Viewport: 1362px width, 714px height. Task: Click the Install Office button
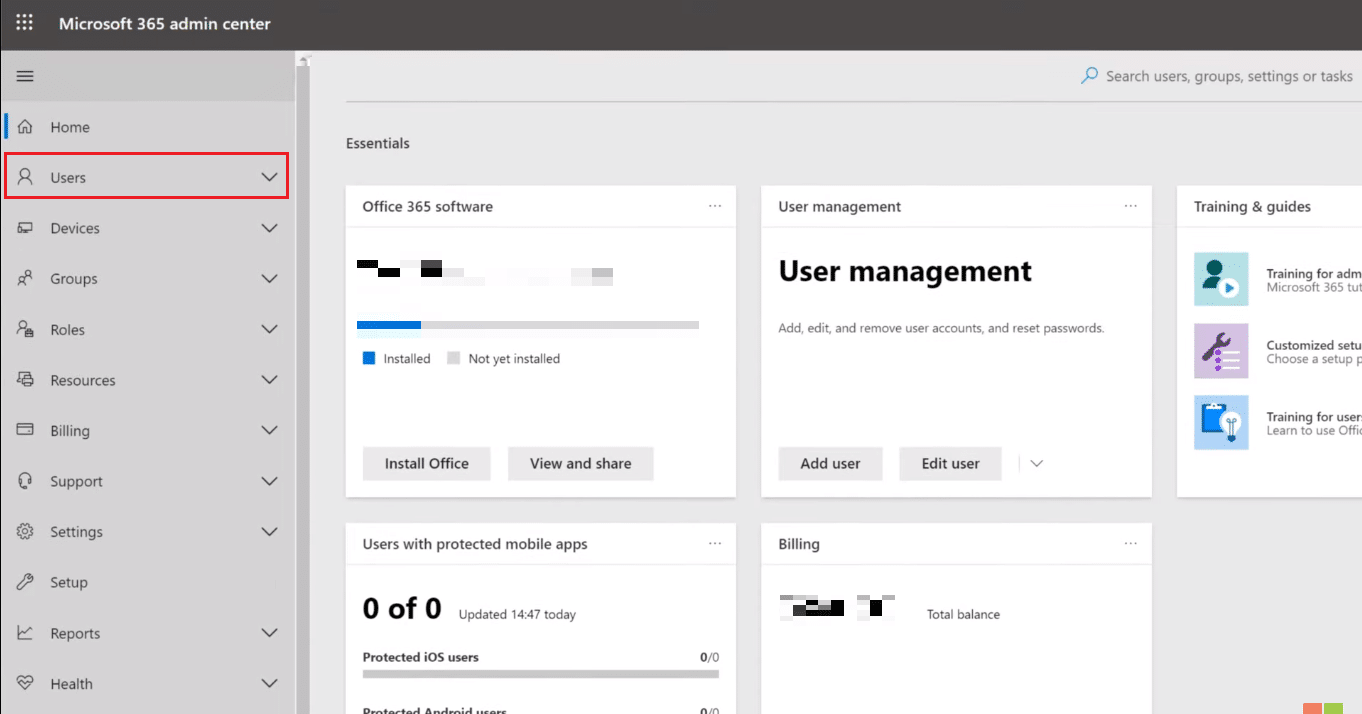(427, 464)
